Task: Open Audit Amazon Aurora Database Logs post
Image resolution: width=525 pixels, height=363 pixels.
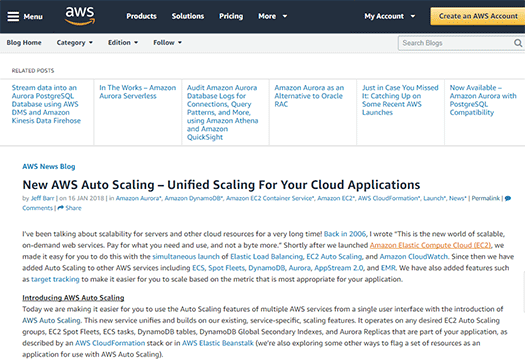Action: tap(223, 112)
